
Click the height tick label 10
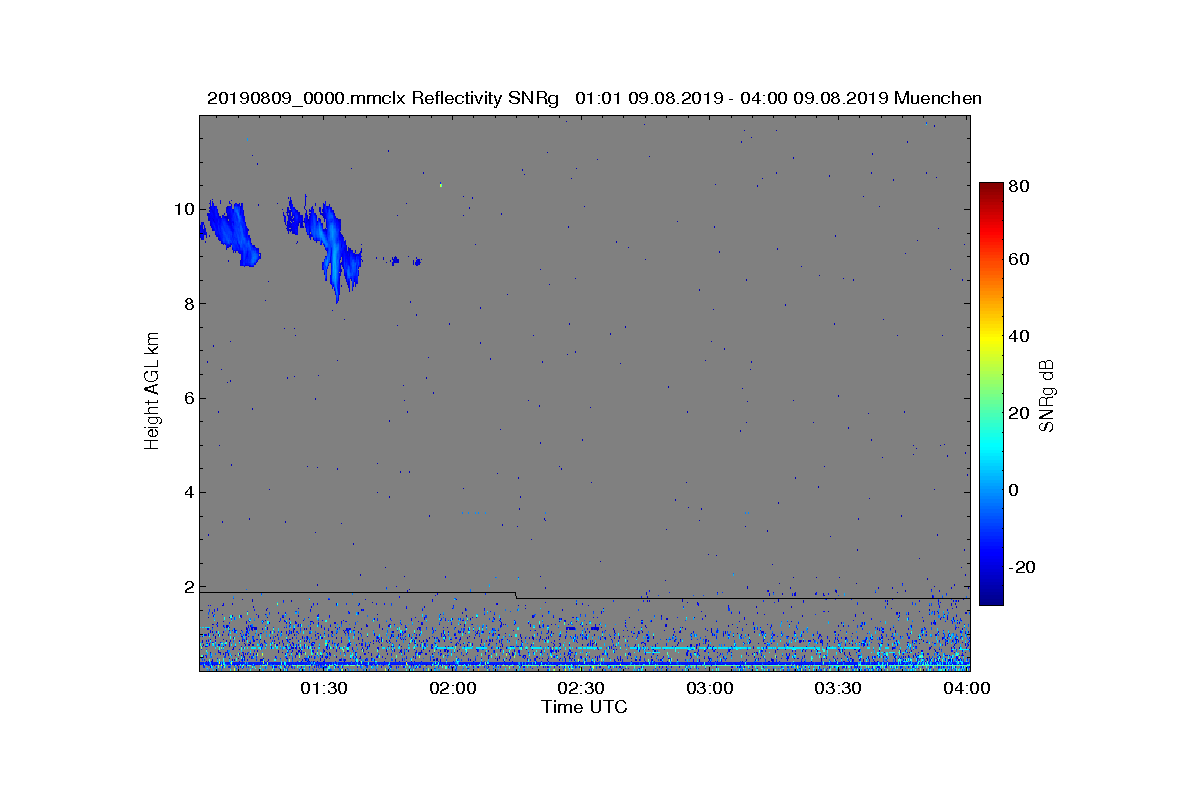coord(183,209)
